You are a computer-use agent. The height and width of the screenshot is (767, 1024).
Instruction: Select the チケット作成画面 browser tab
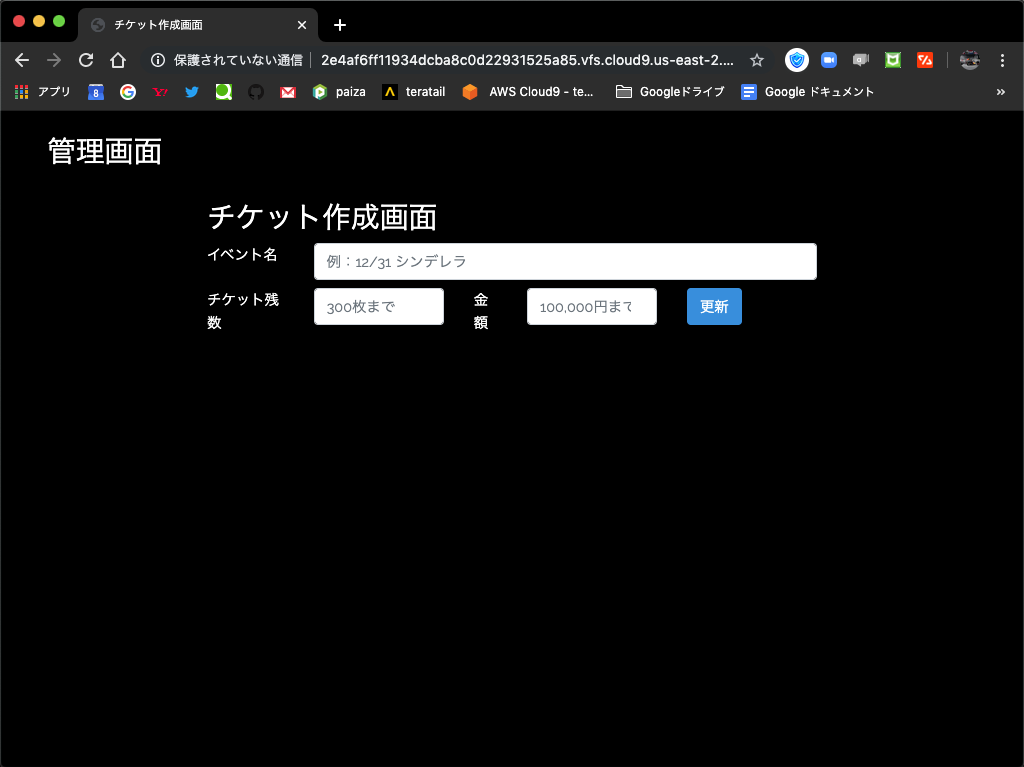coord(198,25)
